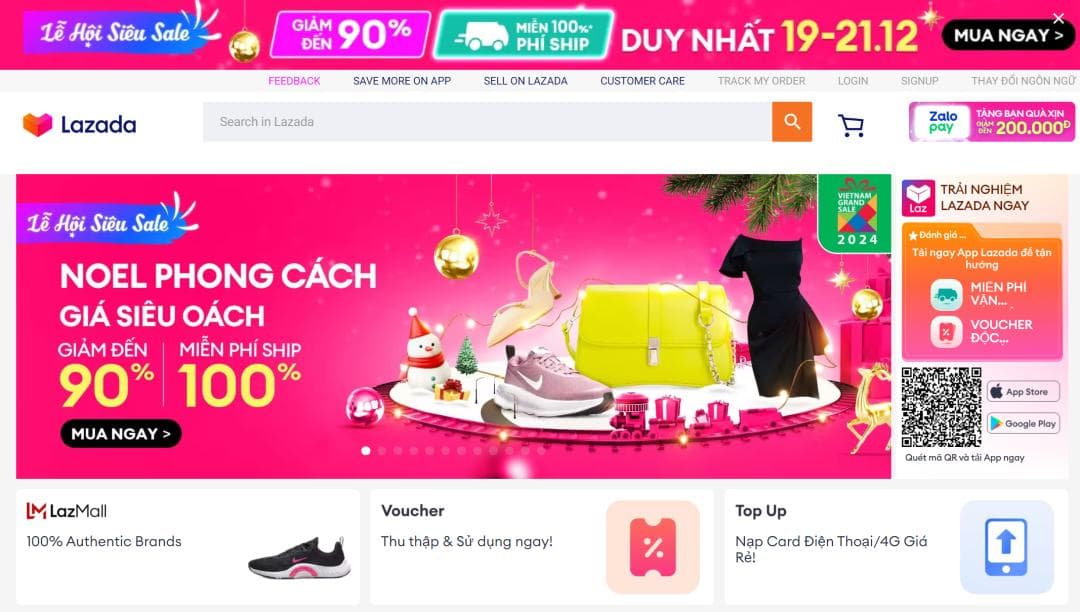Open the Google Play download badge
The height and width of the screenshot is (612, 1080).
[1023, 423]
